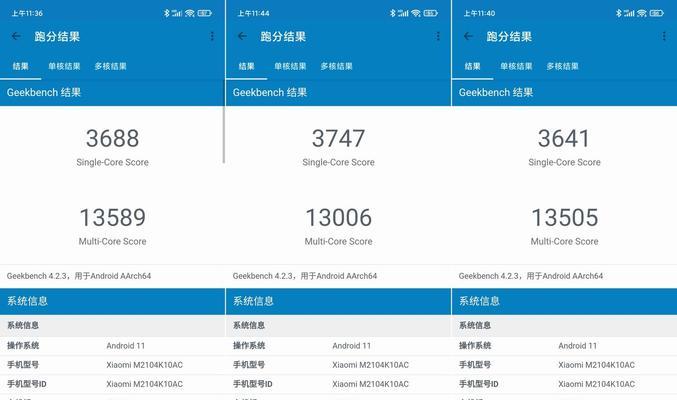Click Geekbench 结果 heading in 11:40 screenshot
The width and height of the screenshot is (677, 400).
(496, 92)
